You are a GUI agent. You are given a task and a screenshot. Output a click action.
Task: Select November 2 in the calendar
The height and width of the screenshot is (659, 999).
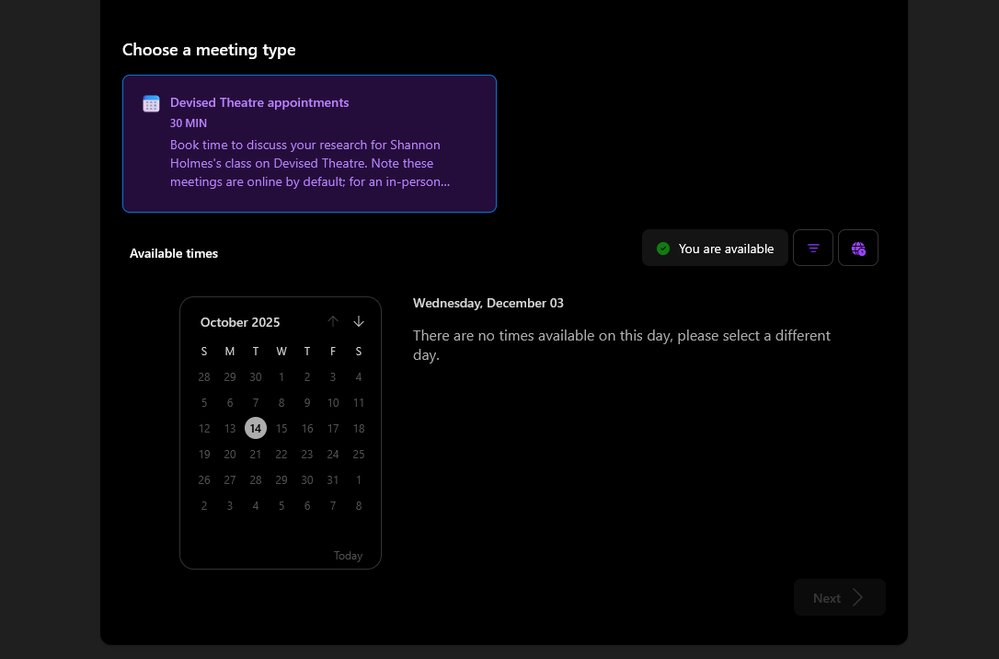tap(204, 506)
